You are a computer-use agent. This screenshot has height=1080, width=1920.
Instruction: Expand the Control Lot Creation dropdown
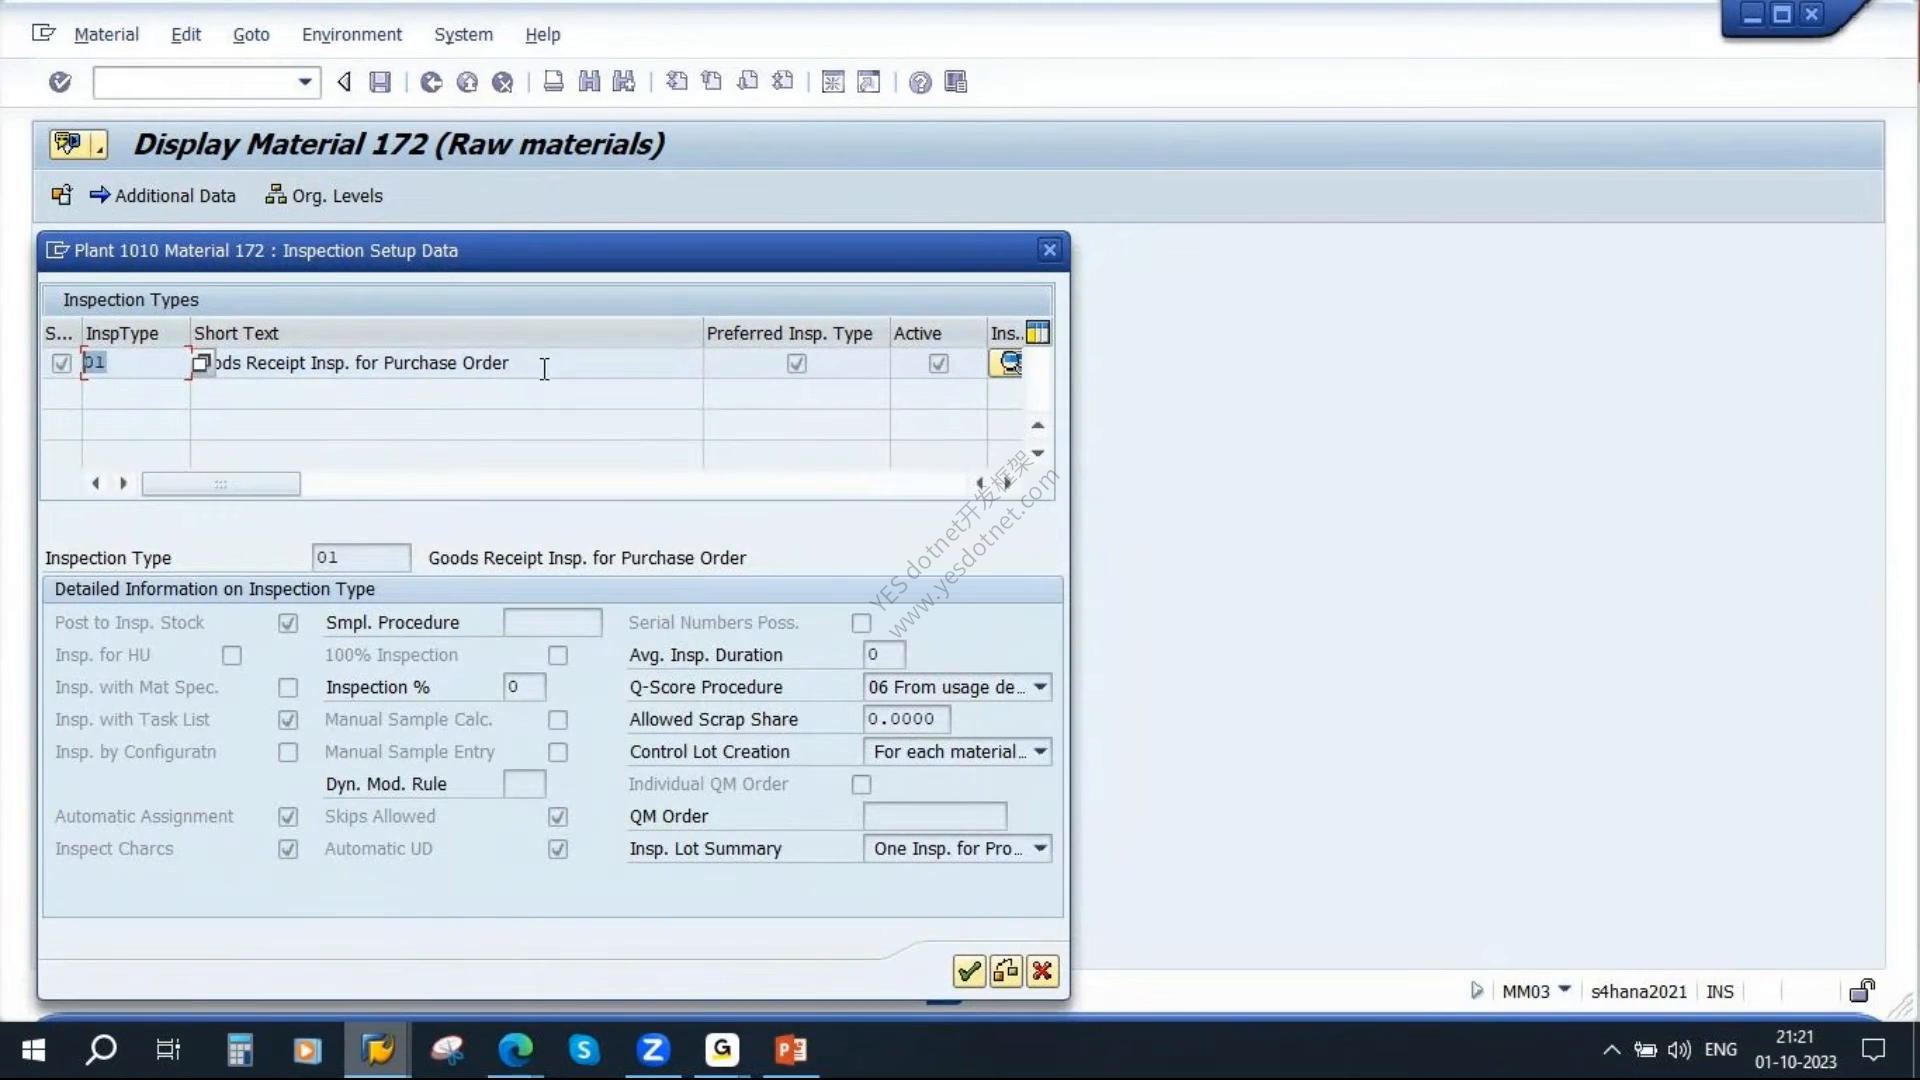coord(1040,752)
